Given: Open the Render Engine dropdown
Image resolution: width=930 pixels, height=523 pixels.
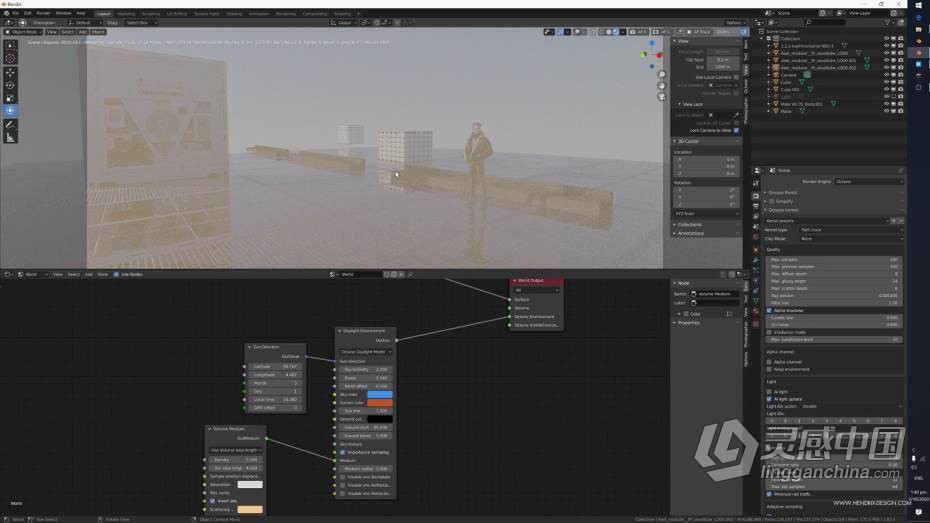Looking at the screenshot, I should (868, 181).
